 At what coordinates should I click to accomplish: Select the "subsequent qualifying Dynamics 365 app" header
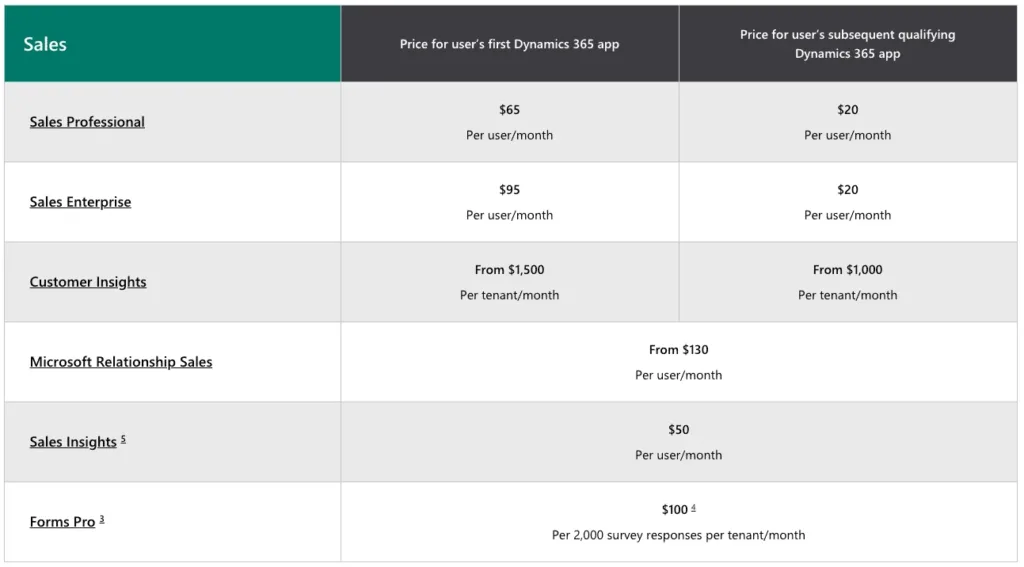[847, 44]
